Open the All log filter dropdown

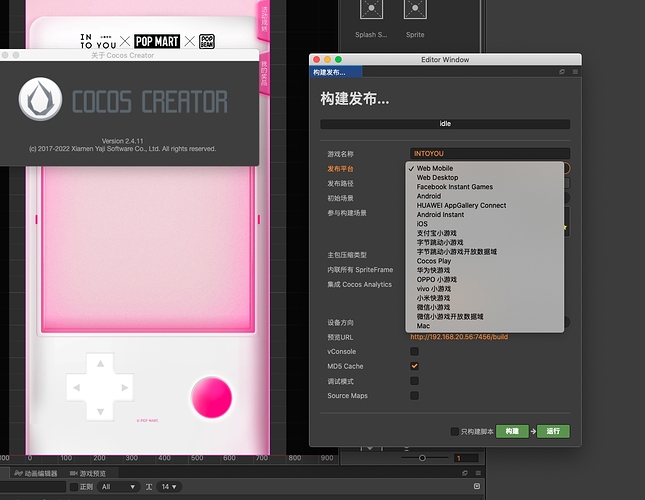(x=118, y=487)
